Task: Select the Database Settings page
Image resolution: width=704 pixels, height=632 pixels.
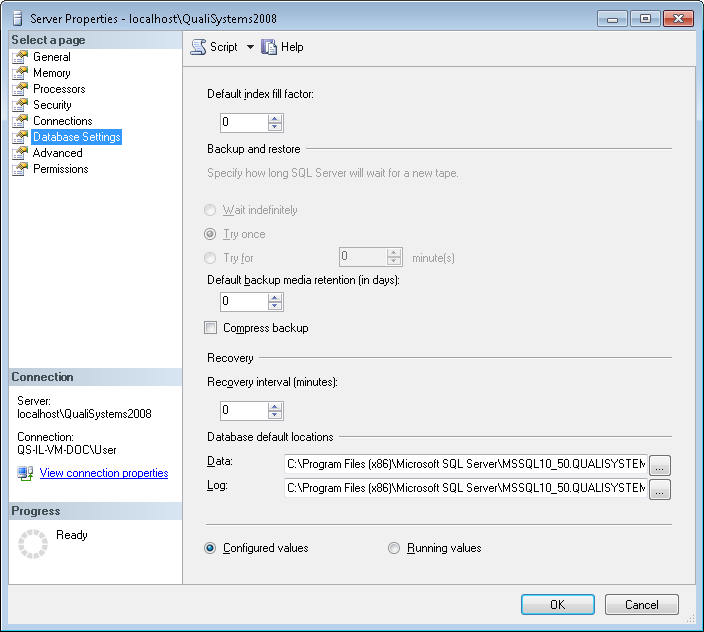Action: coord(76,137)
